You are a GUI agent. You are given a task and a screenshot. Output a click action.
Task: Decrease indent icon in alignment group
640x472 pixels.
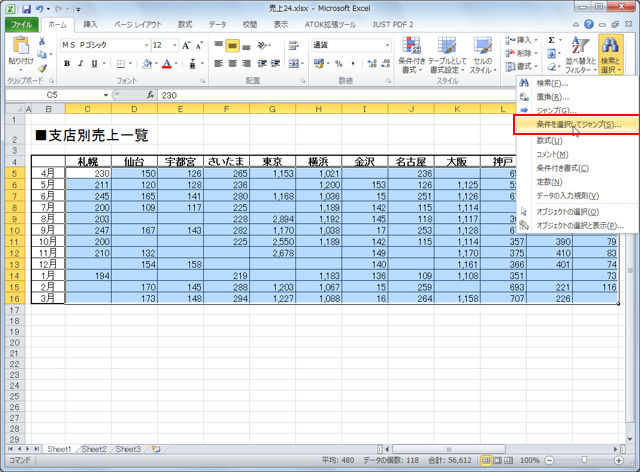tap(261, 63)
